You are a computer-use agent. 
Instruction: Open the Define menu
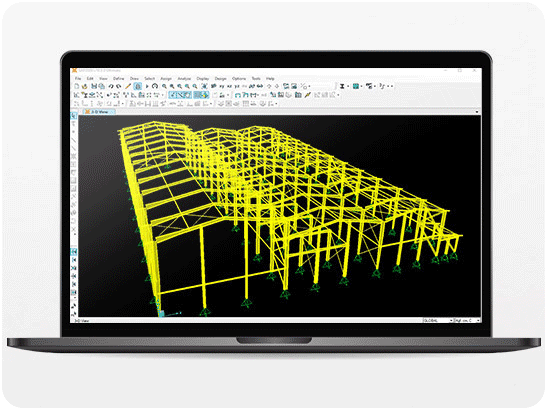point(119,79)
